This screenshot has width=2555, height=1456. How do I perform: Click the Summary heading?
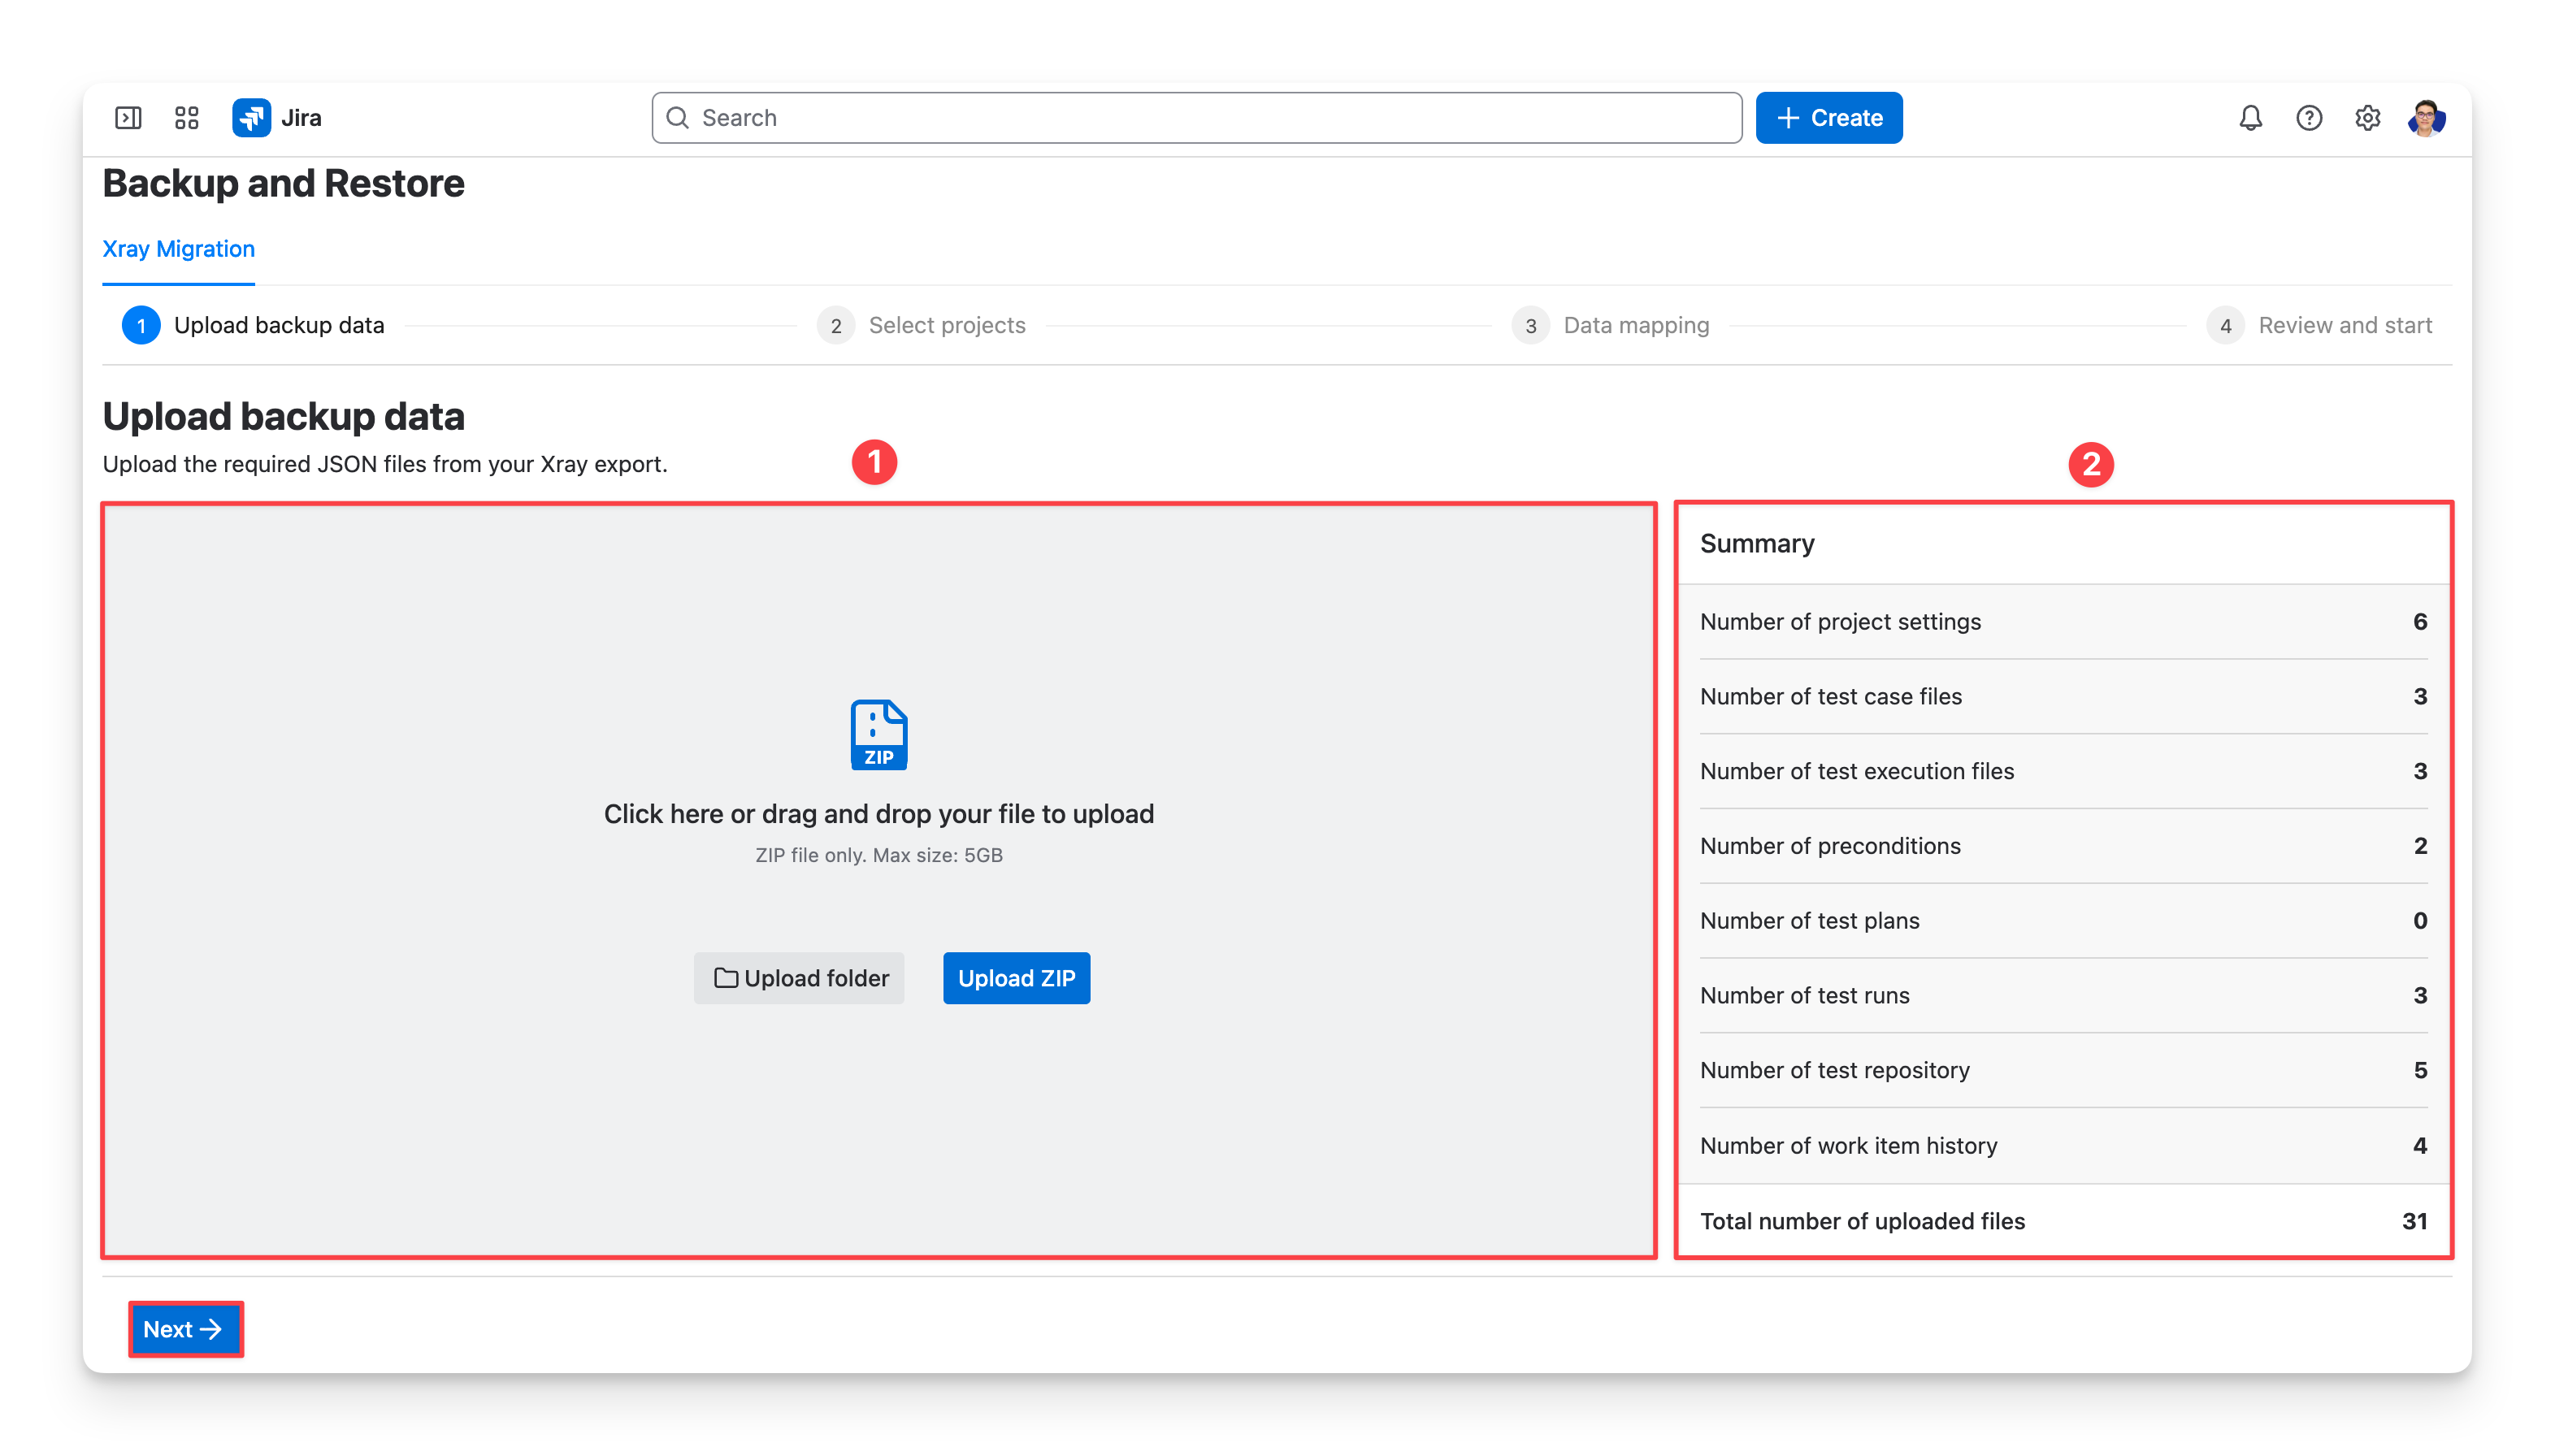click(x=1757, y=543)
